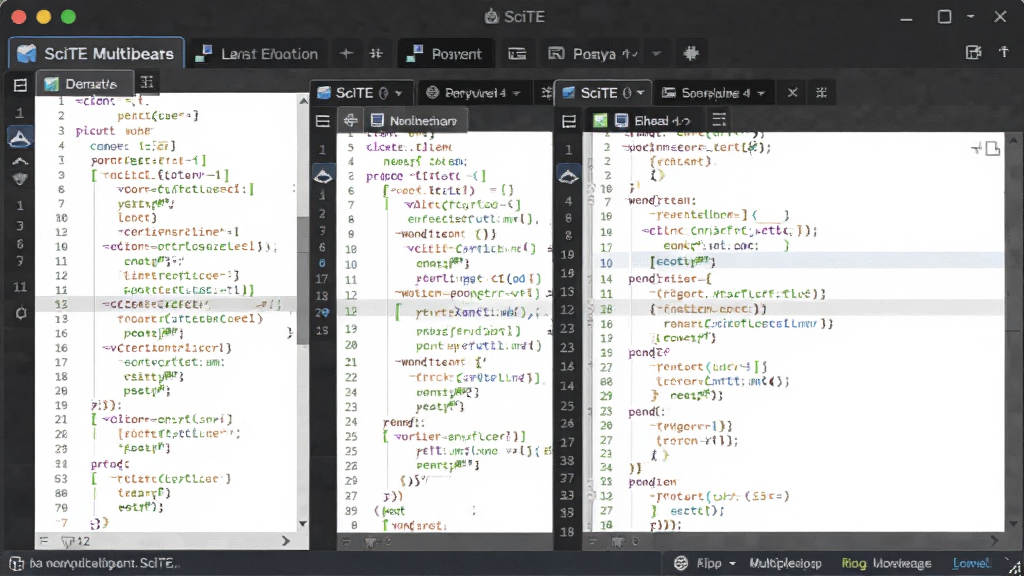Select the highlighted boat icon in left sidebar

click(20, 138)
